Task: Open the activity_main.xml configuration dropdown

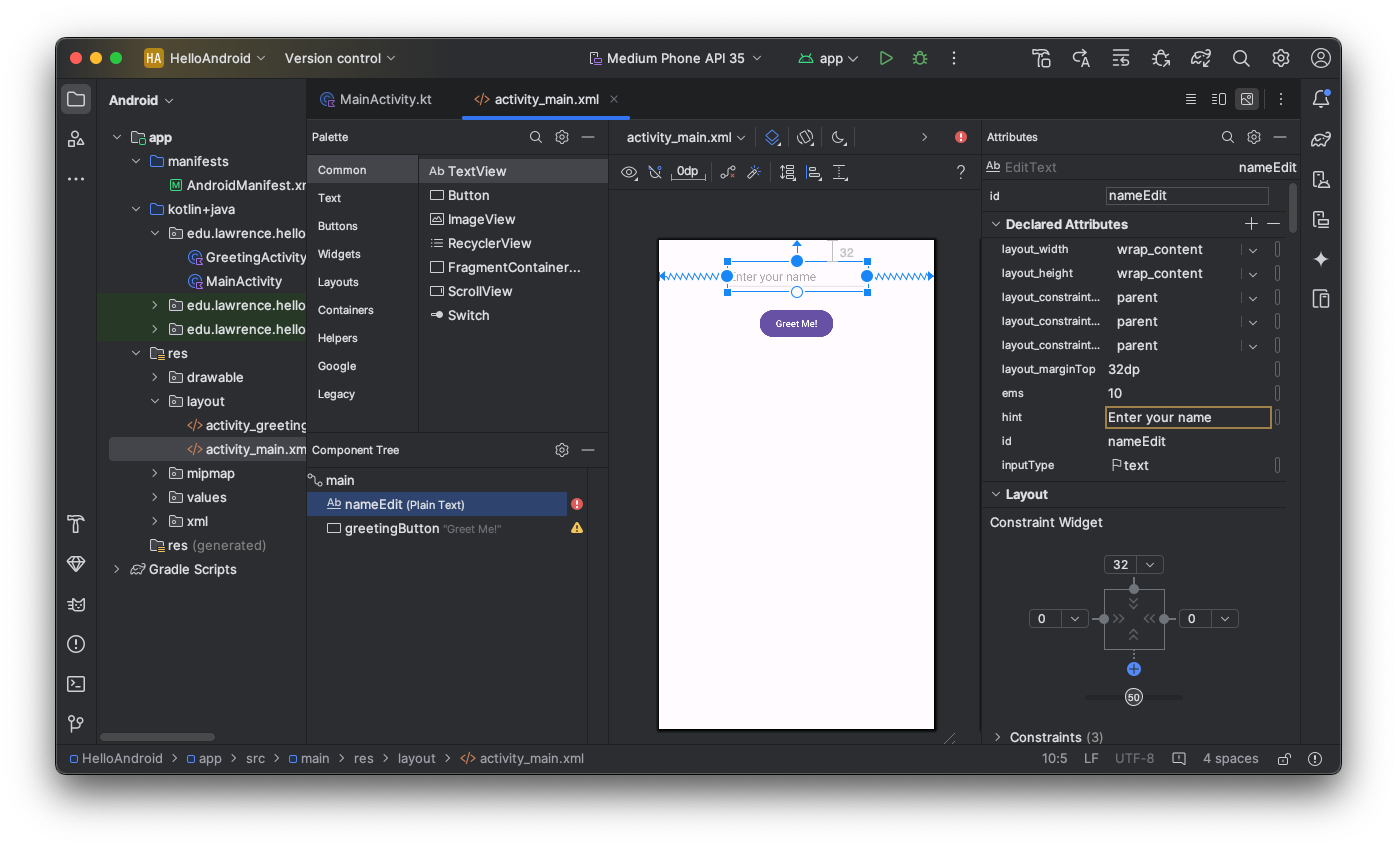Action: click(x=686, y=137)
